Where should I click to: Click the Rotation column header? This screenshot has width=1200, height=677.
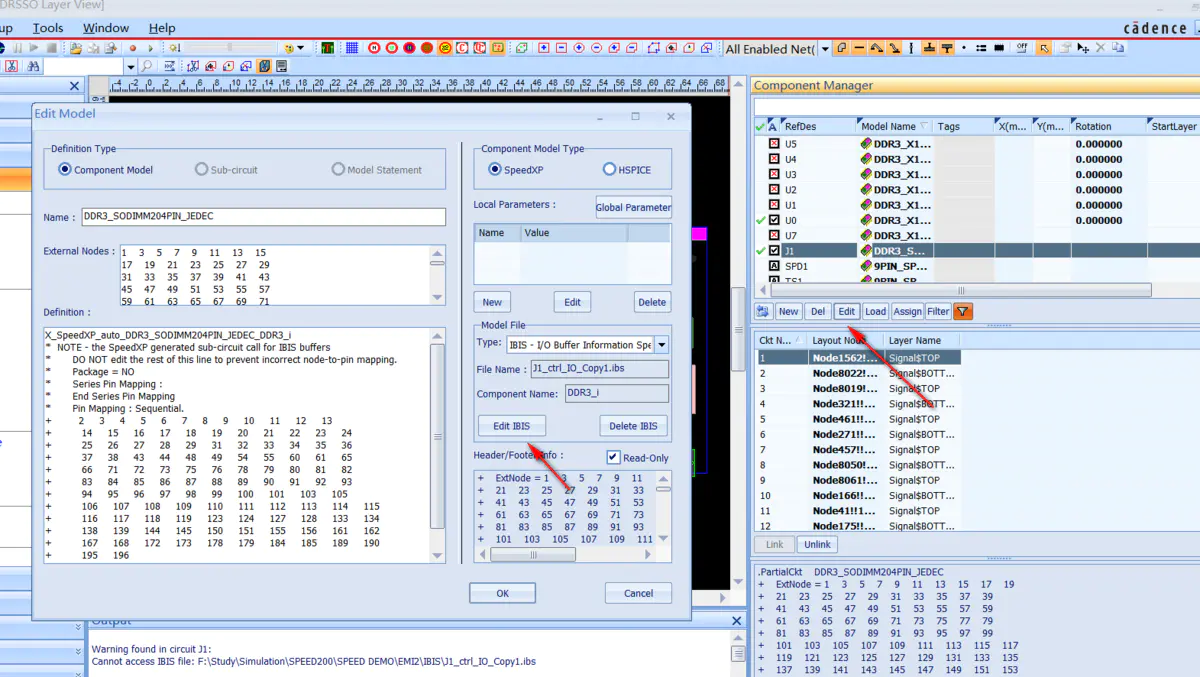tap(1107, 127)
